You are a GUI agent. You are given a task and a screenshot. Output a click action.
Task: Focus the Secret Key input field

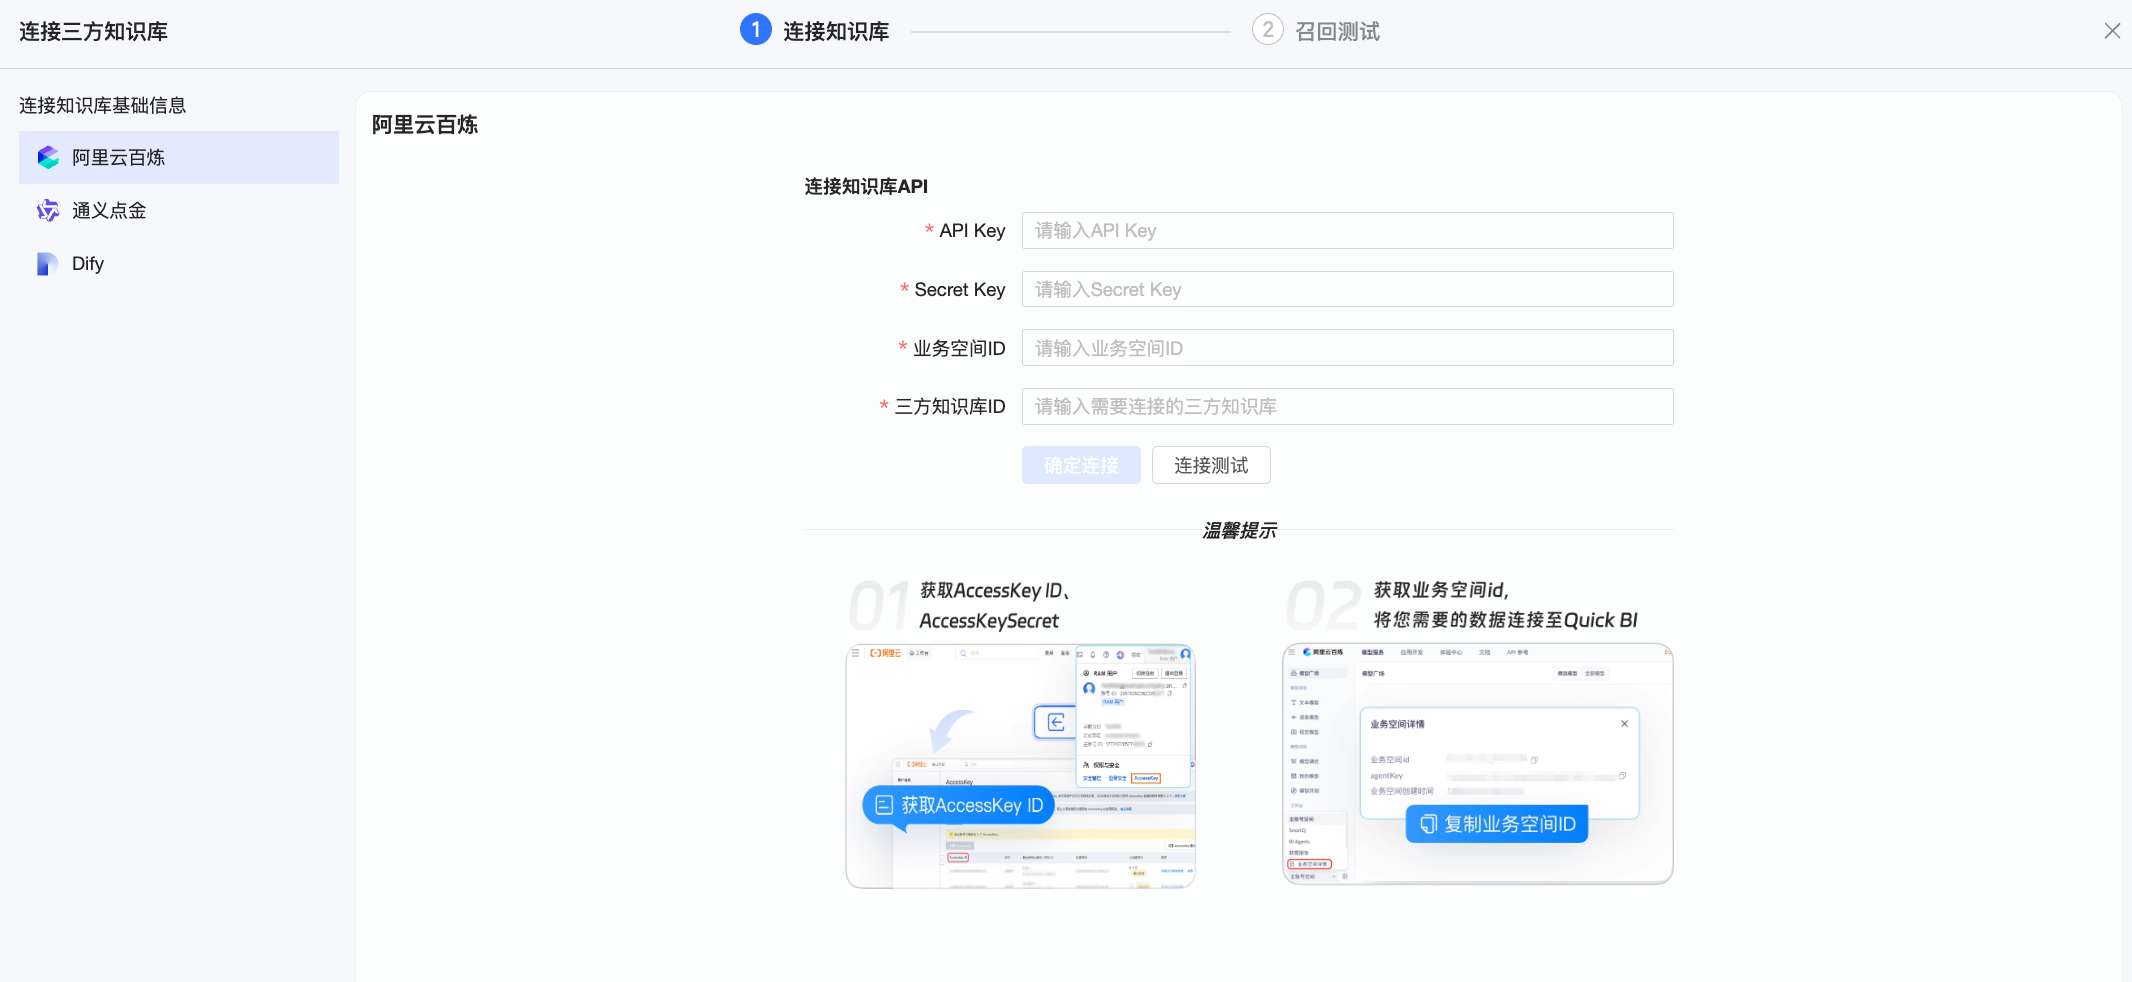point(1347,290)
